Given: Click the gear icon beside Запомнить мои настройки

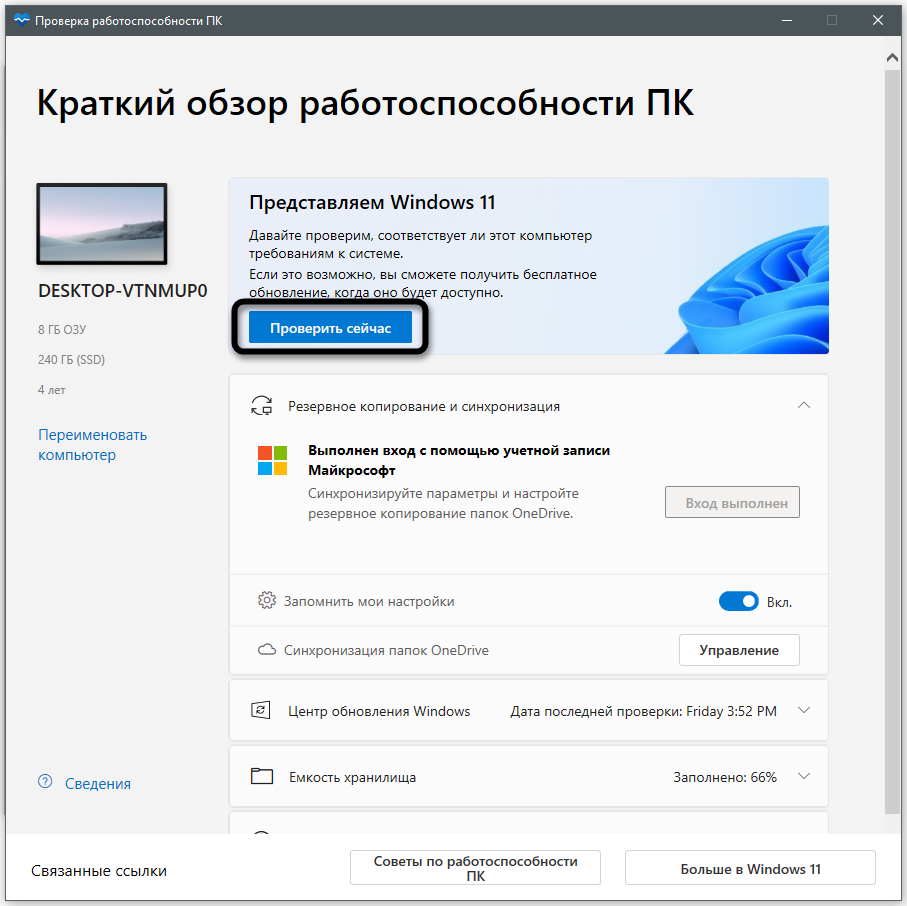Looking at the screenshot, I should click(263, 601).
